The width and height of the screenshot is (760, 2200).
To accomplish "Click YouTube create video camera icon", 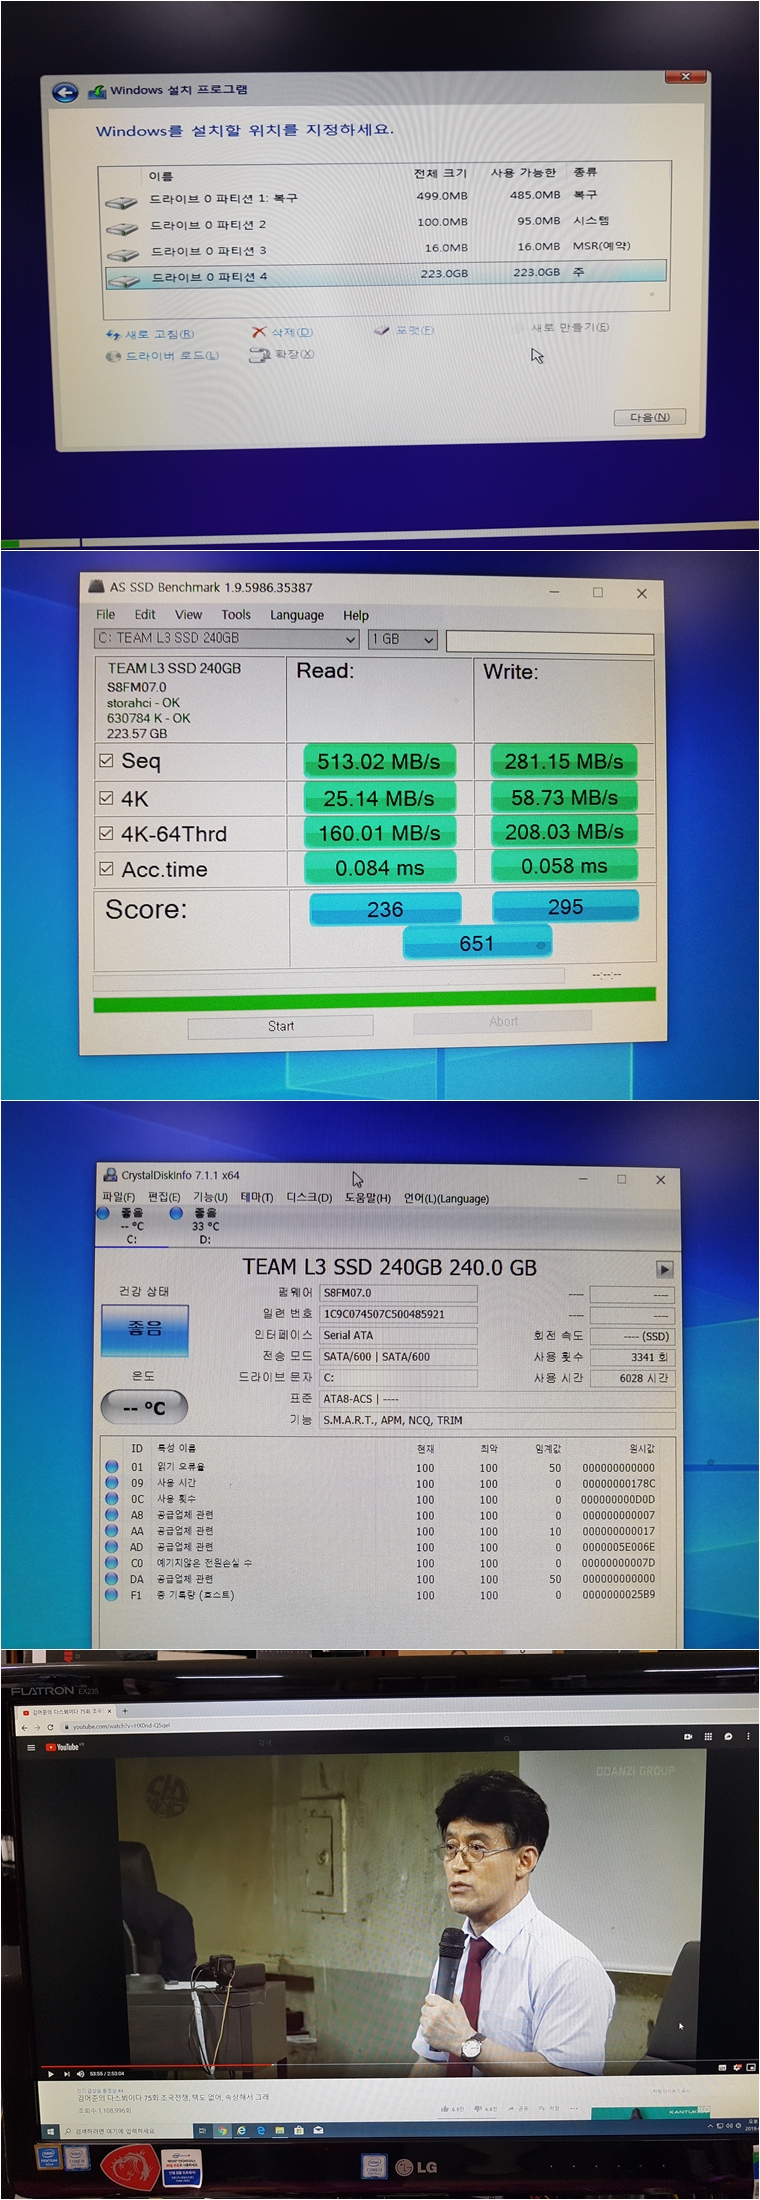I will click(688, 1736).
